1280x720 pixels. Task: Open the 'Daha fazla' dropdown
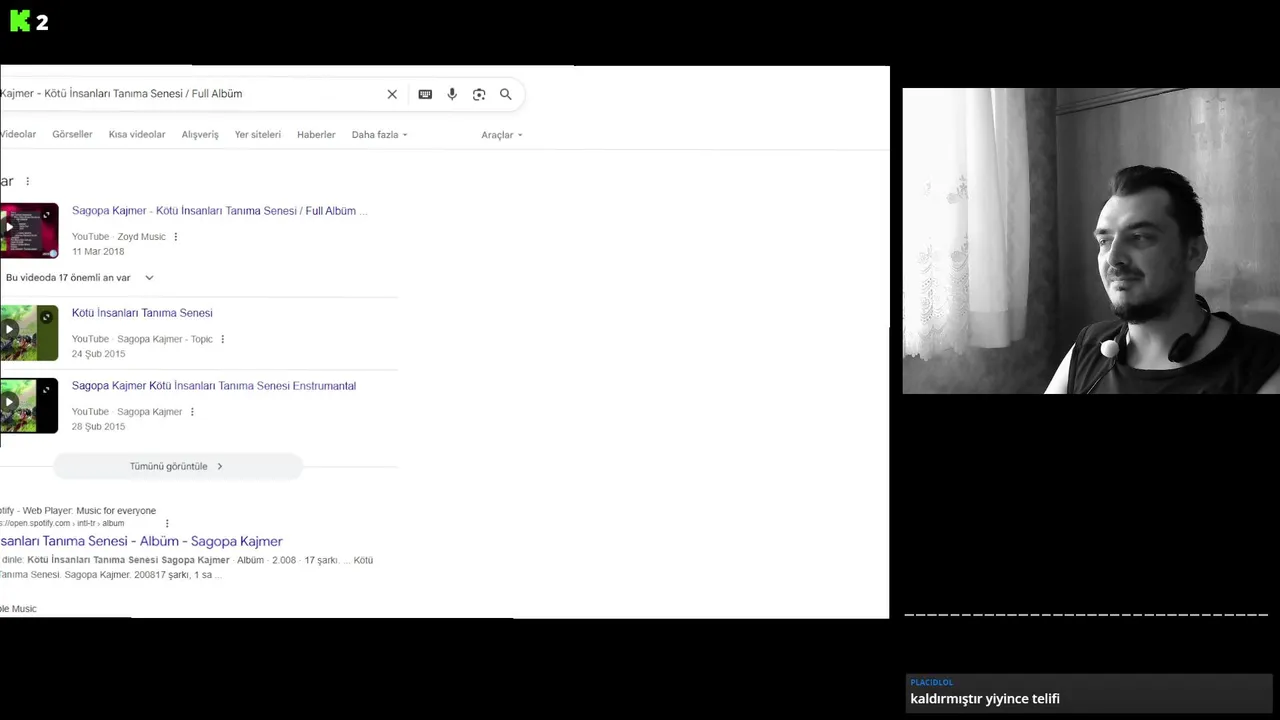[379, 135]
